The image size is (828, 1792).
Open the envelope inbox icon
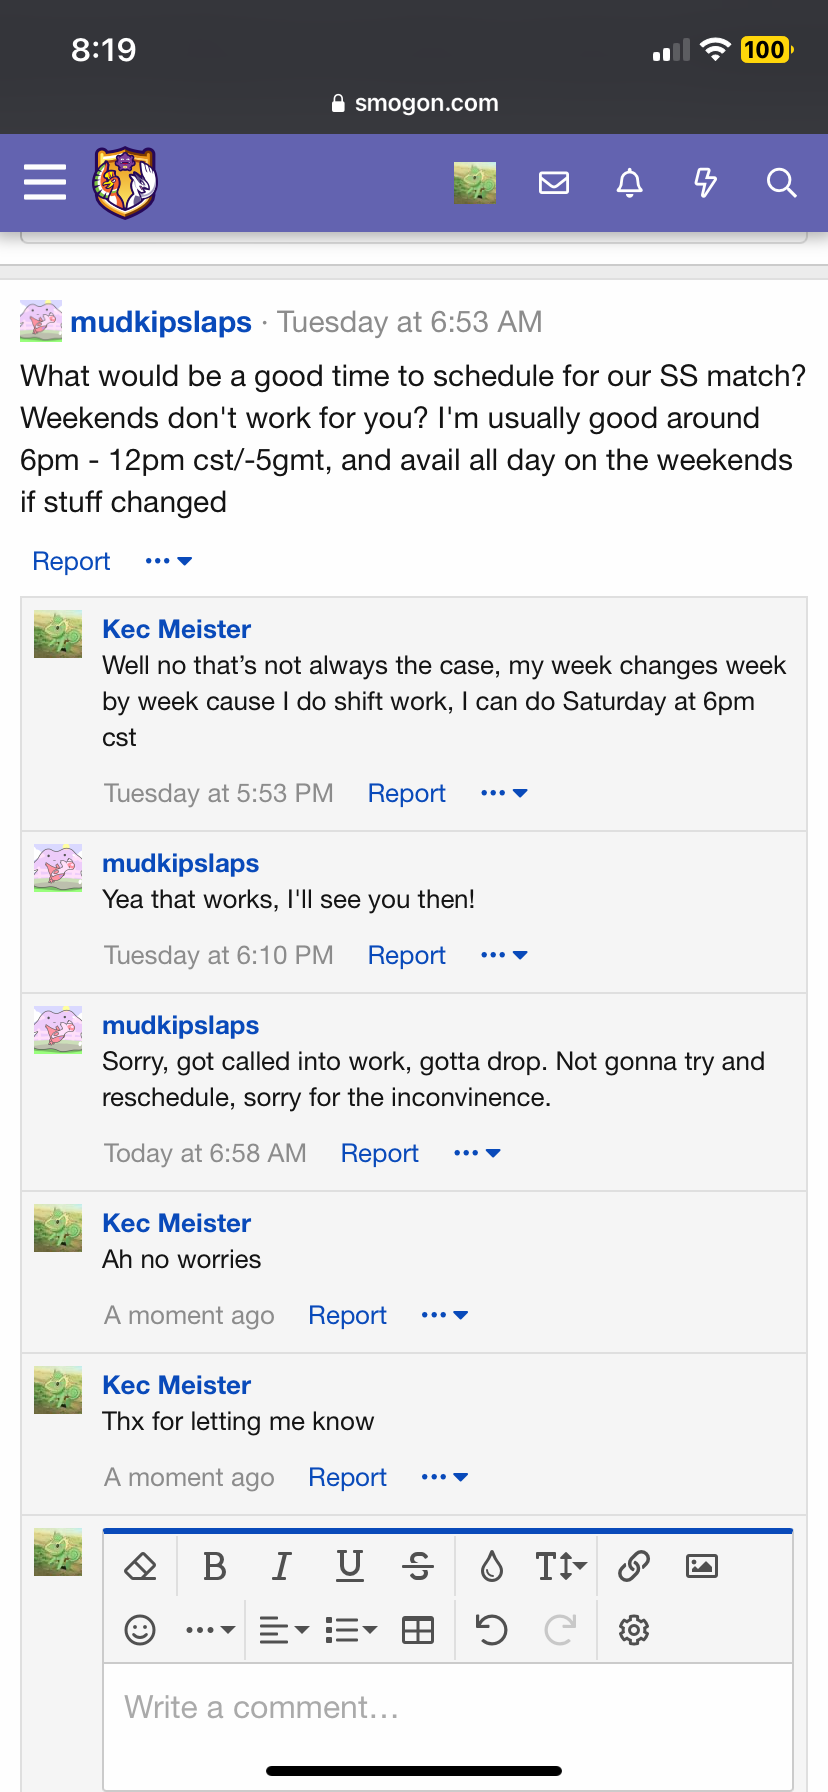(x=553, y=182)
